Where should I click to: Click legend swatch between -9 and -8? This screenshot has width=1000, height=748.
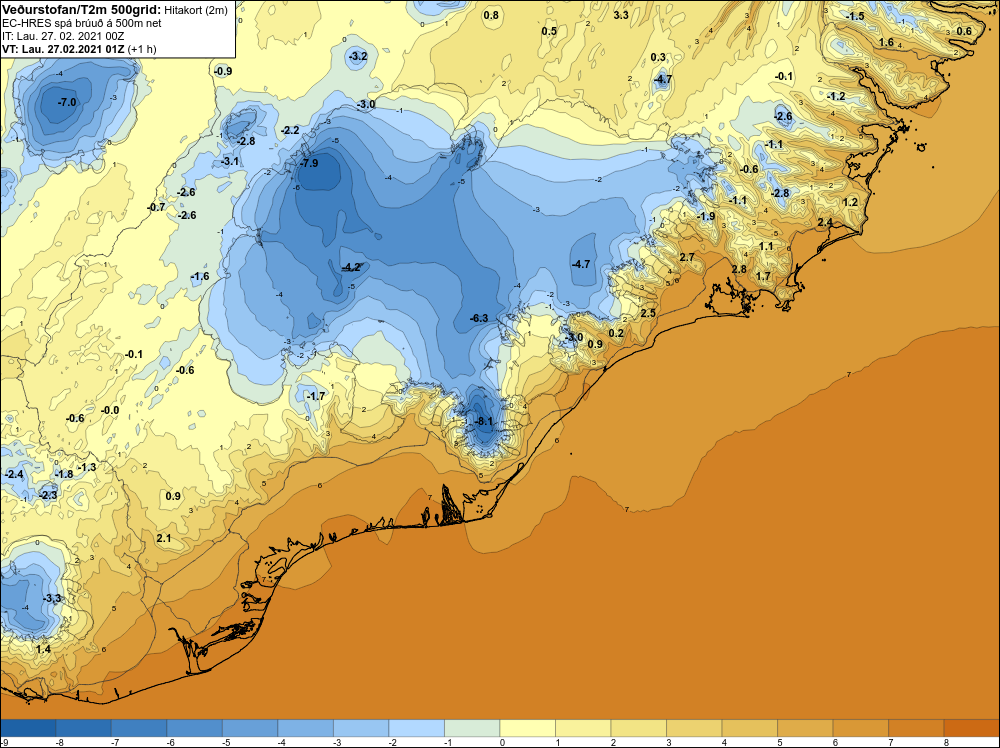[x=28, y=728]
